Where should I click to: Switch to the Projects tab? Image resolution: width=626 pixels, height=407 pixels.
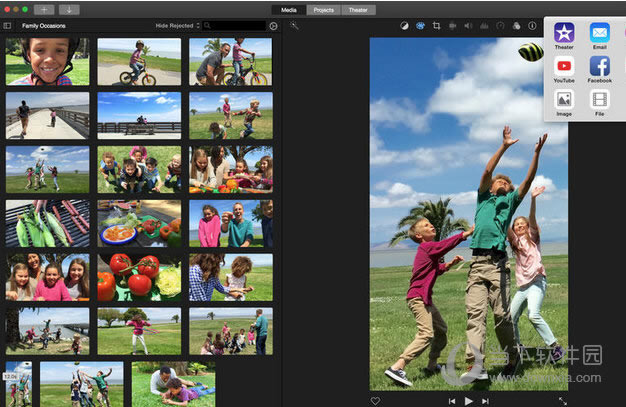(323, 9)
